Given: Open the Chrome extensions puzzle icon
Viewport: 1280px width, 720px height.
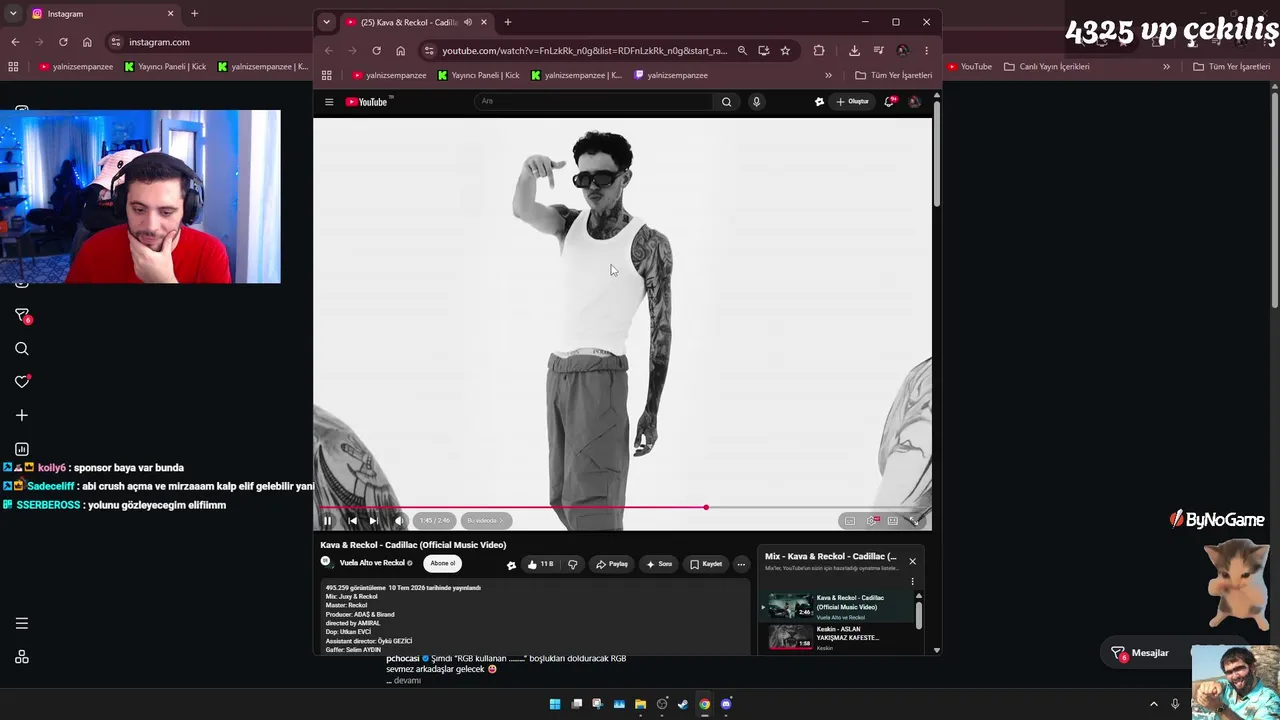Looking at the screenshot, I should point(819,50).
